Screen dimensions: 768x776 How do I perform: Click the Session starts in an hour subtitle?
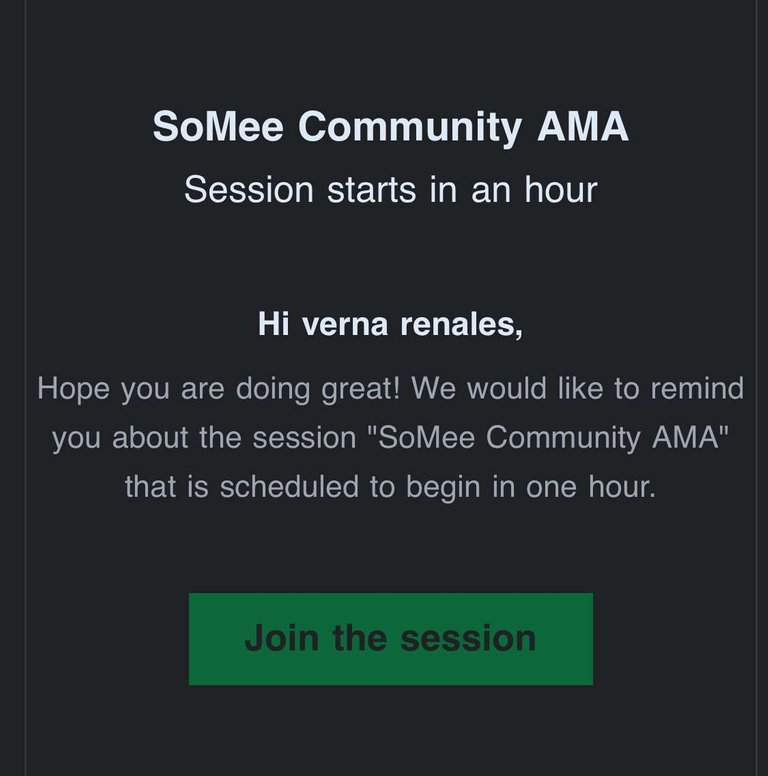pos(390,190)
